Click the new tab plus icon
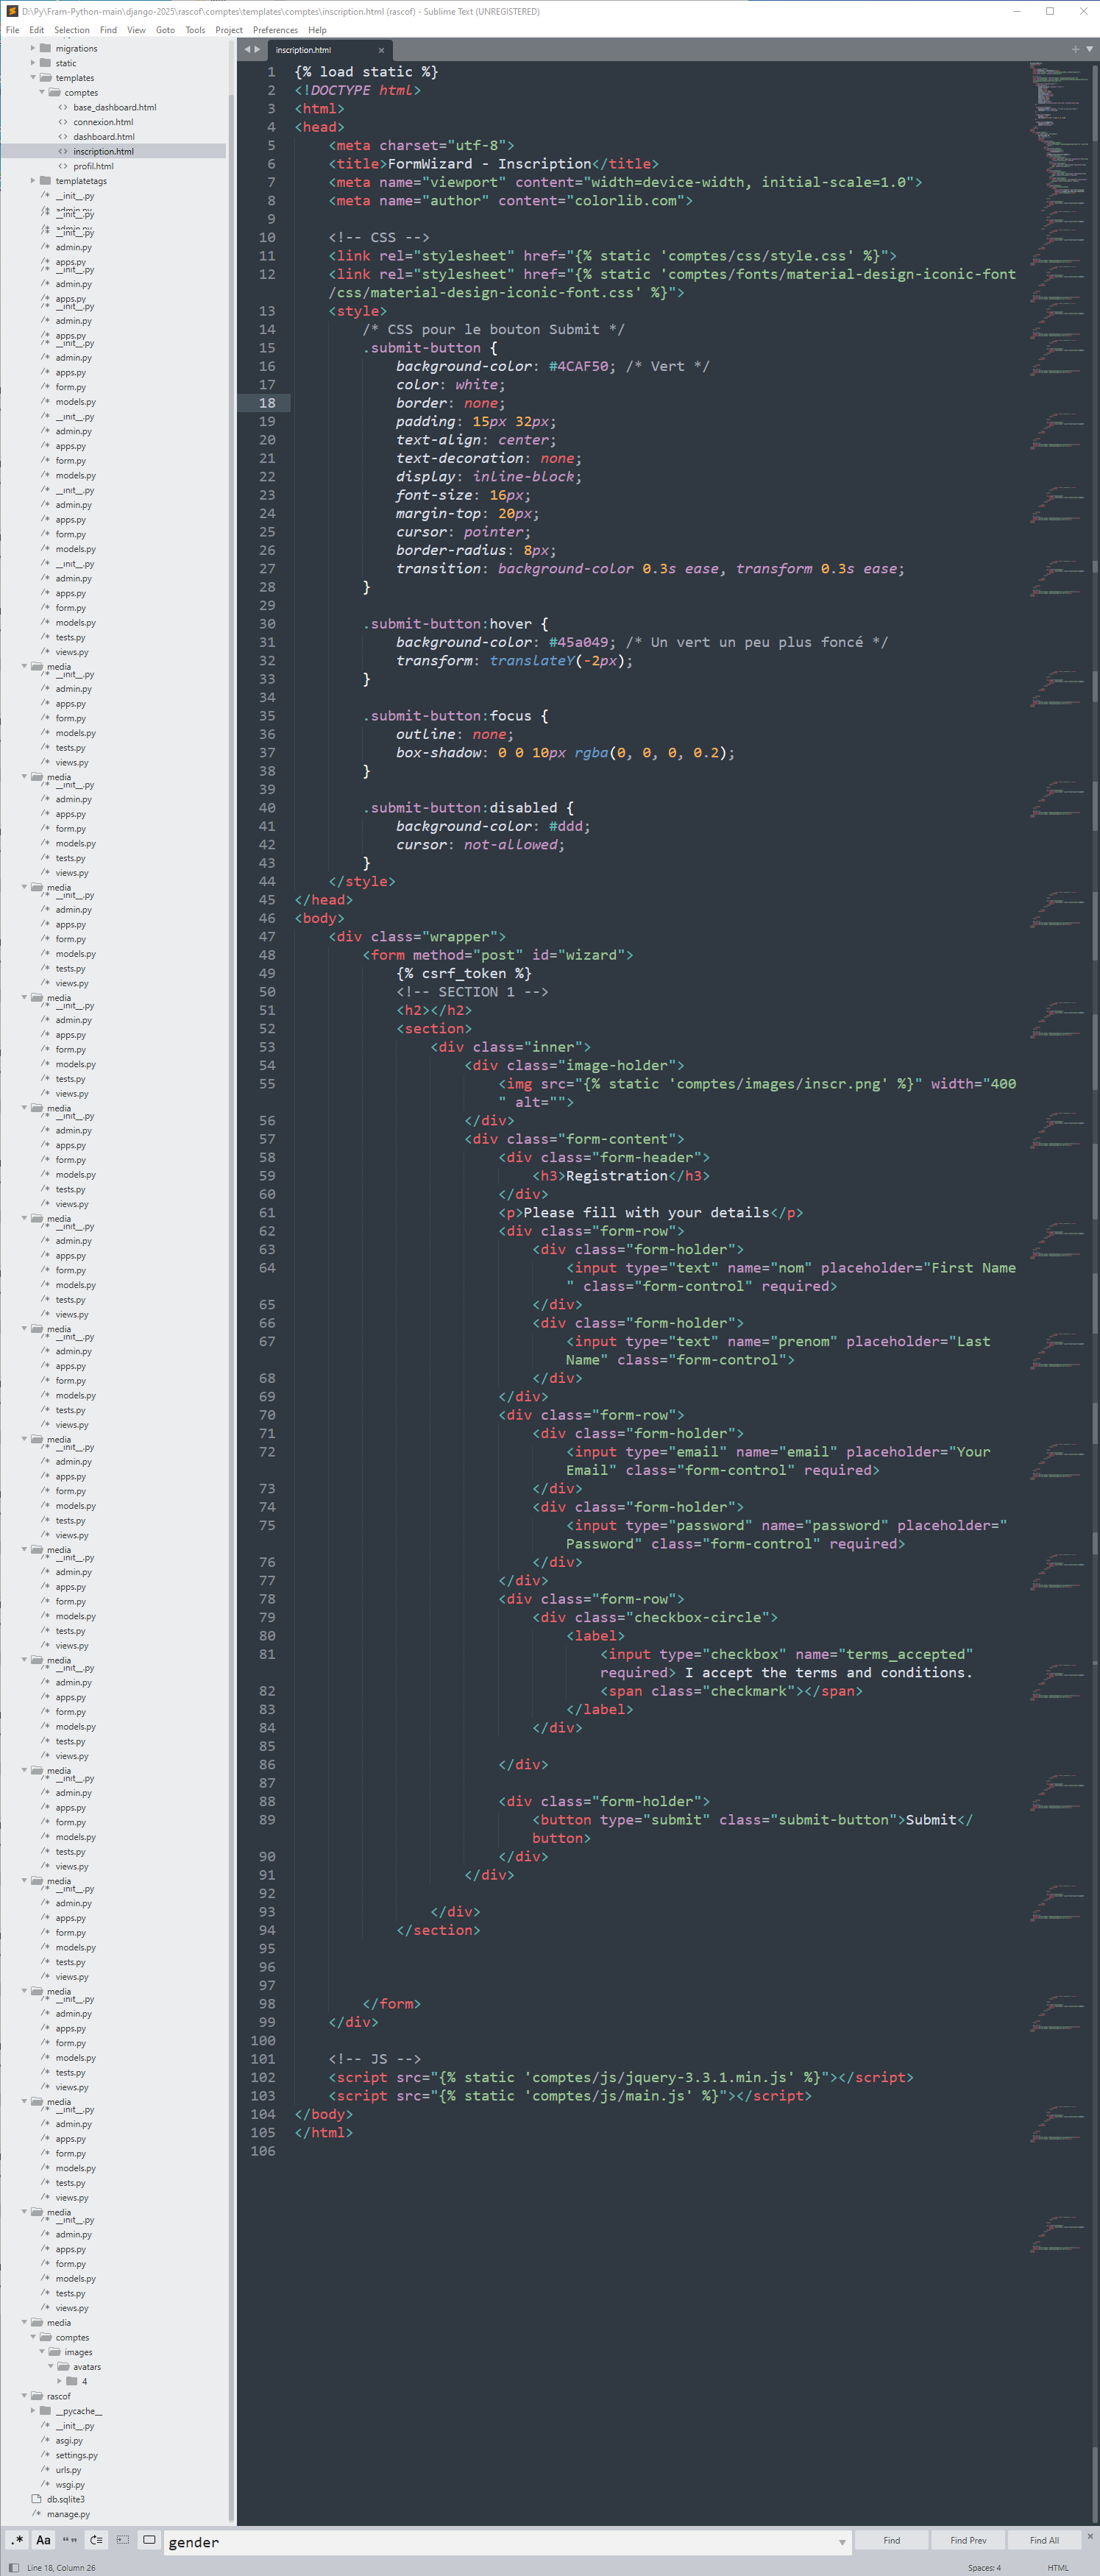The width and height of the screenshot is (1100, 2576). coord(1075,49)
